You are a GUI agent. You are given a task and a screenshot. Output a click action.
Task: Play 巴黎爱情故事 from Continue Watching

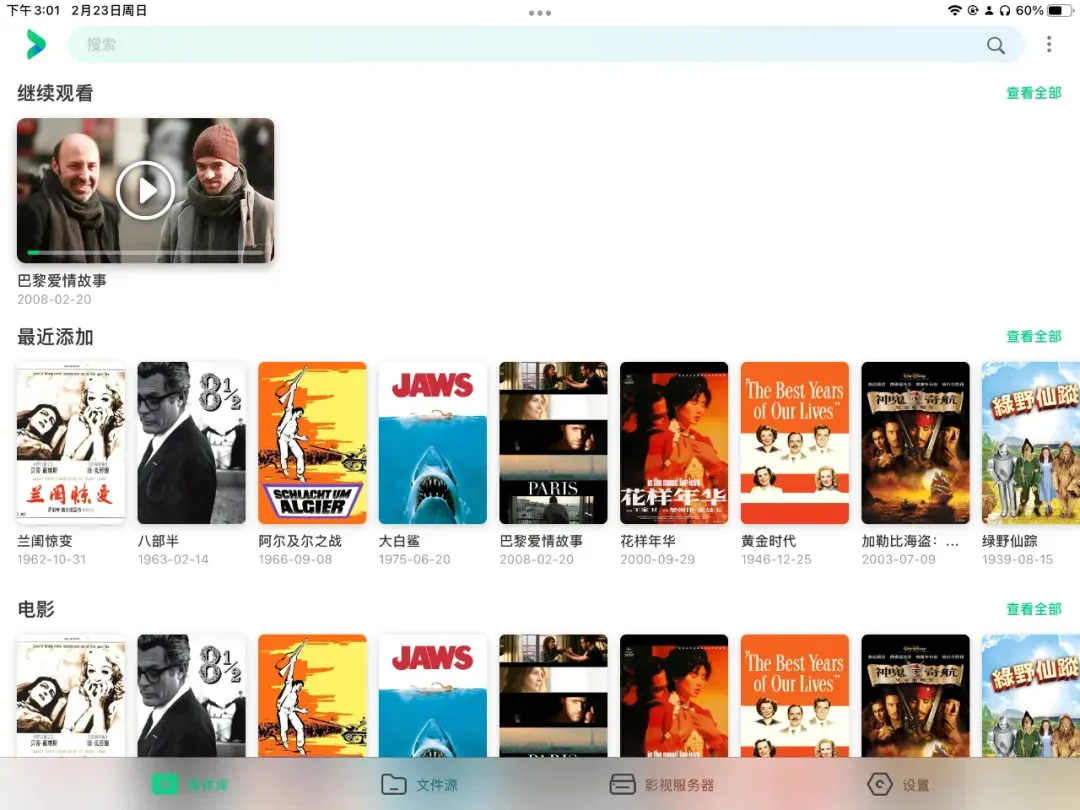[x=145, y=190]
